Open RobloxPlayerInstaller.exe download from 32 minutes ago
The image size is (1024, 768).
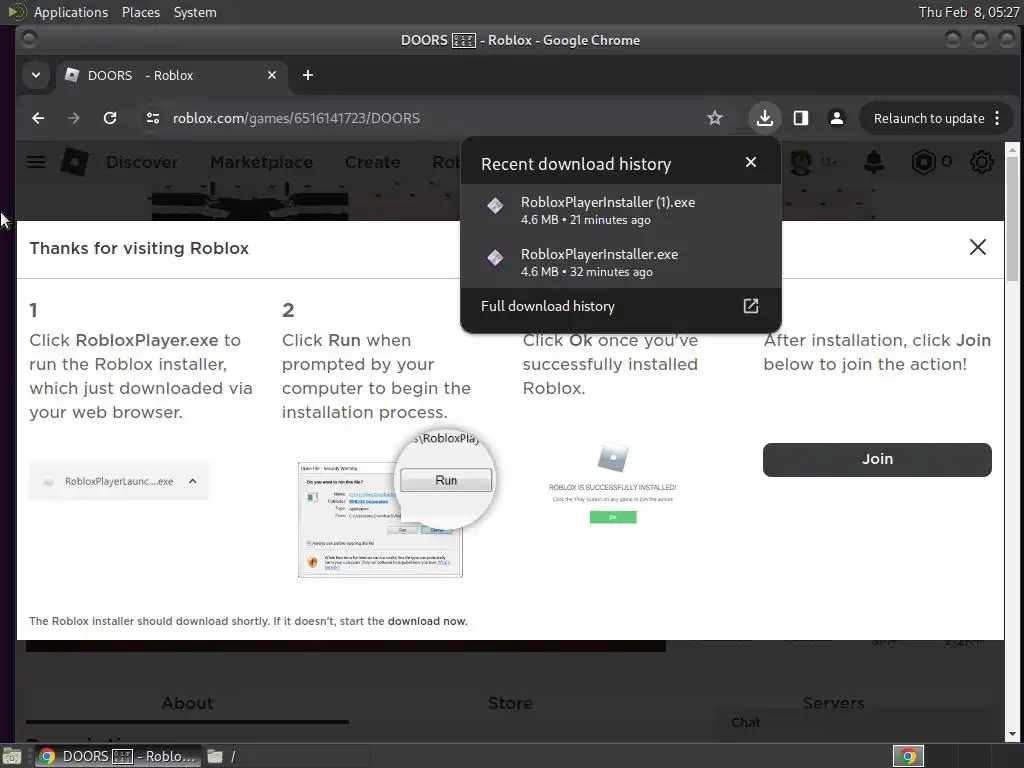620,262
